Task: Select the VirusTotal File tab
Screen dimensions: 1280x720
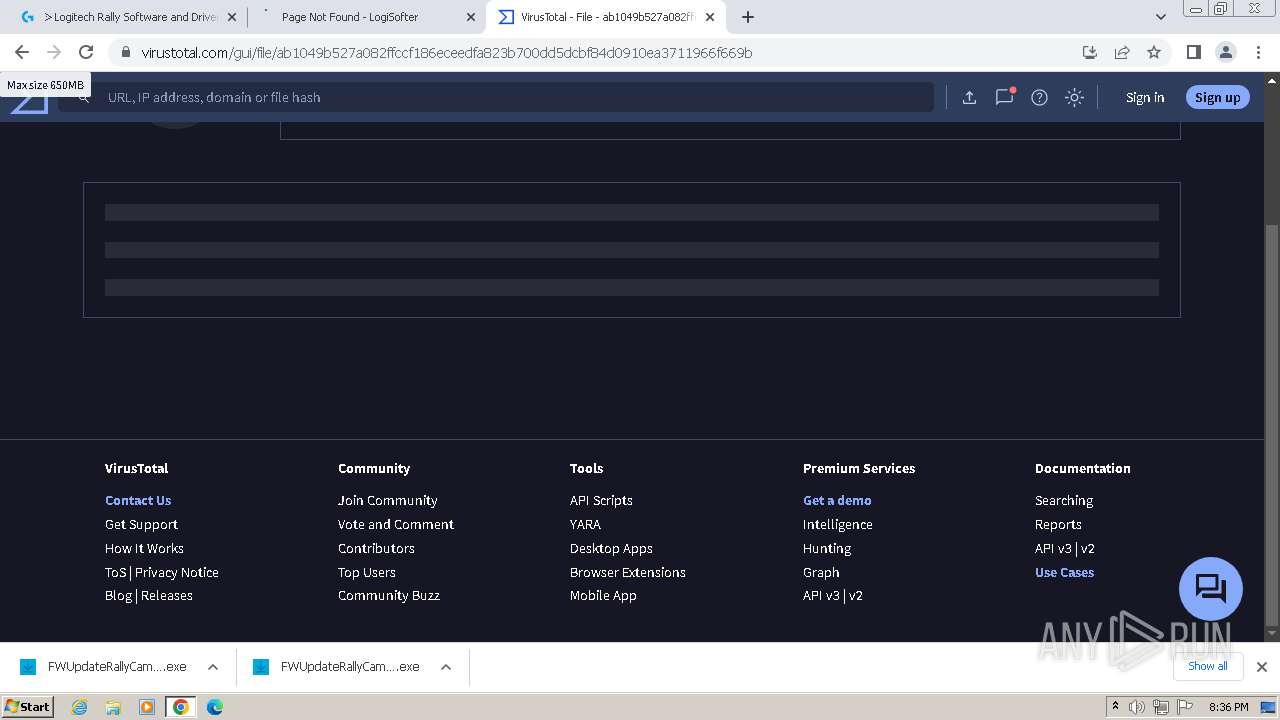Action: coord(606,17)
